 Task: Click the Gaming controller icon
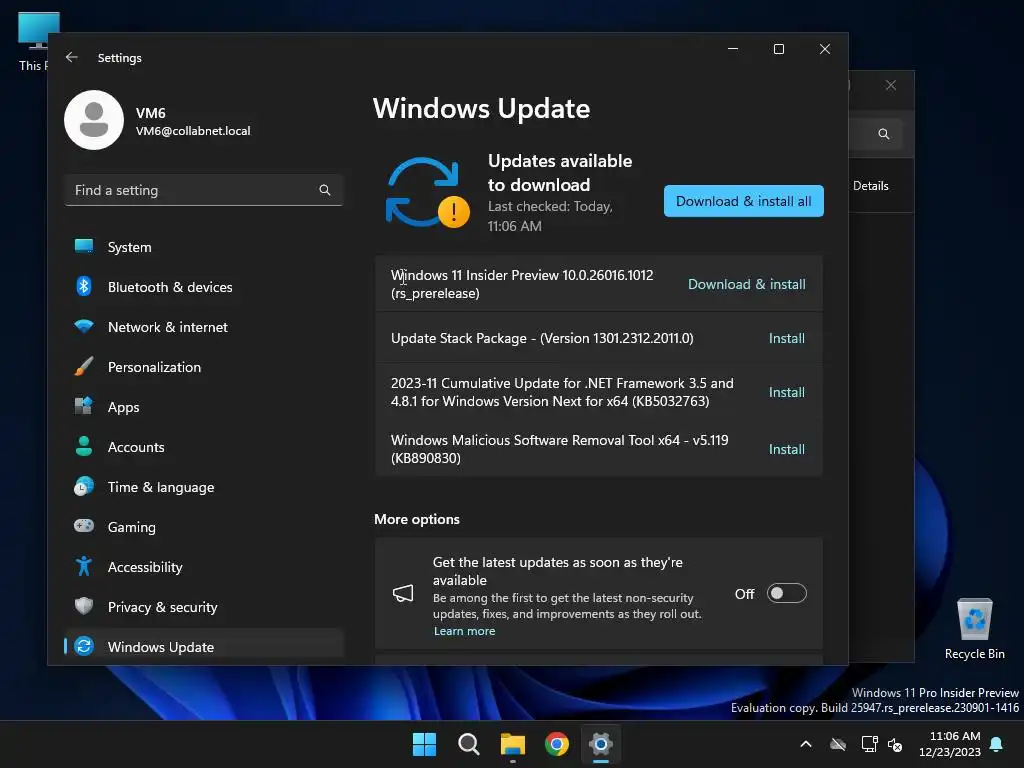pos(84,526)
